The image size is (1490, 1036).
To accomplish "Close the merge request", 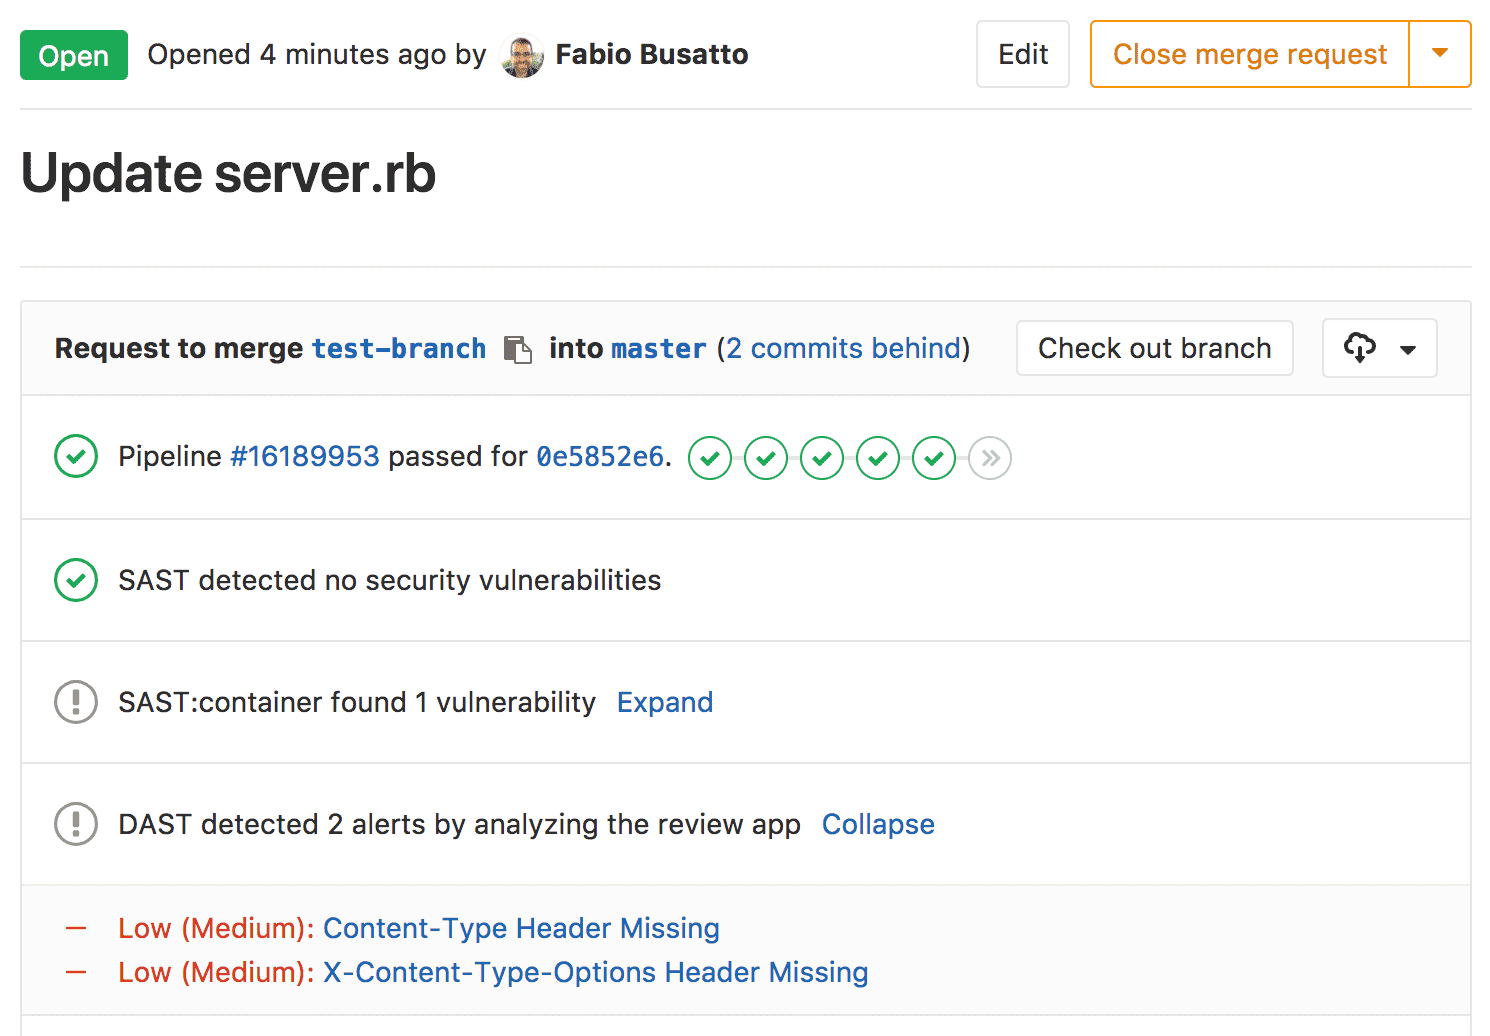I will (1248, 54).
